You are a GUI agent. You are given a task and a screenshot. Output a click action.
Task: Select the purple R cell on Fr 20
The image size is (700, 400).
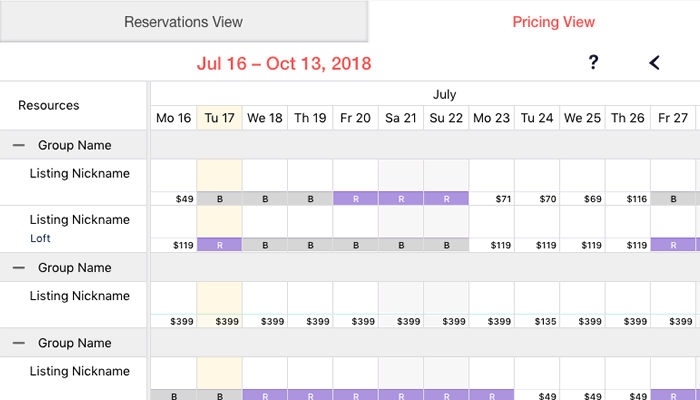[355, 199]
